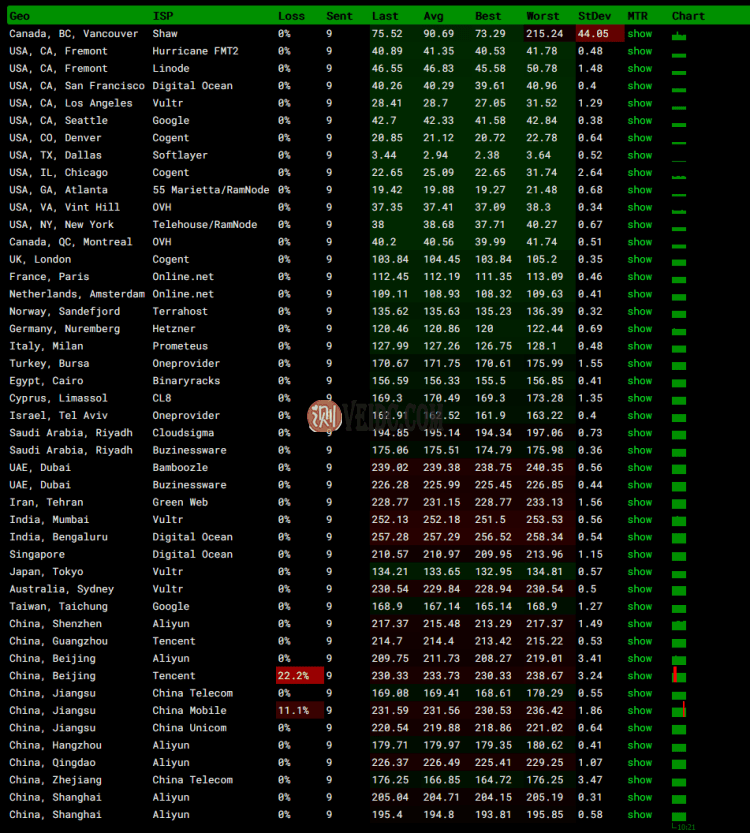The width and height of the screenshot is (750, 833).
Task: Select 'Canada, QC, Montreal' geo cell
Action: (71, 242)
